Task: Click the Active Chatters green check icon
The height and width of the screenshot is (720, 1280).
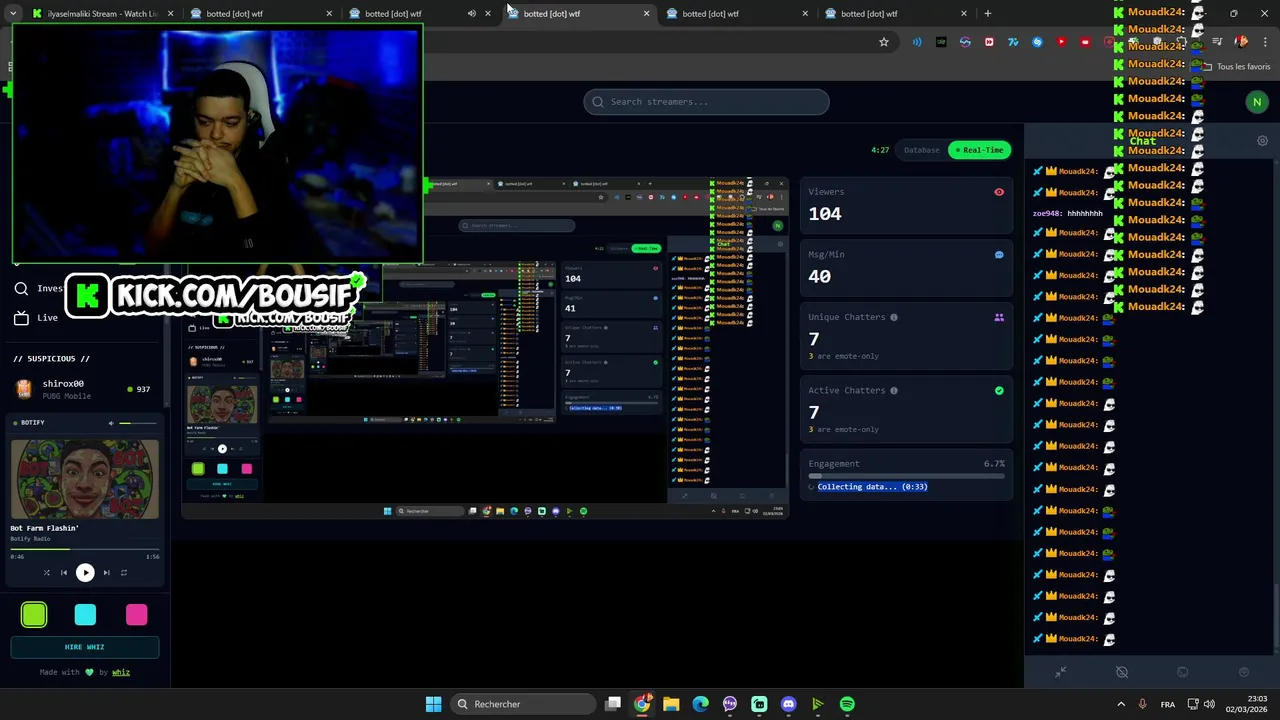Action: (x=999, y=391)
